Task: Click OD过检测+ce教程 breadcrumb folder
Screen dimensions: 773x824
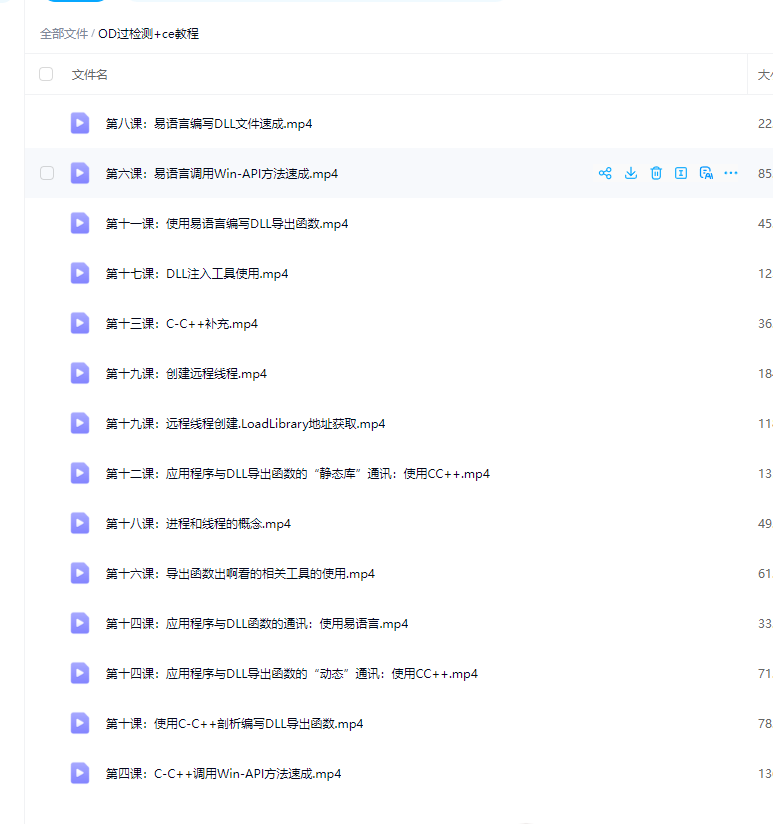Action: [148, 34]
